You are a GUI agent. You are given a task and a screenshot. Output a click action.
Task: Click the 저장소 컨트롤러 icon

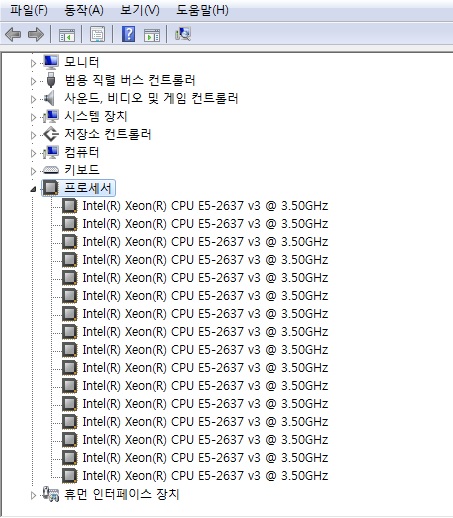[x=51, y=134]
